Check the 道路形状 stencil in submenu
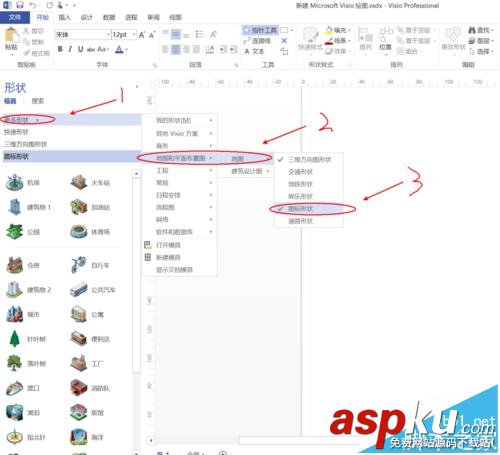This screenshot has width=500, height=455. [309, 221]
